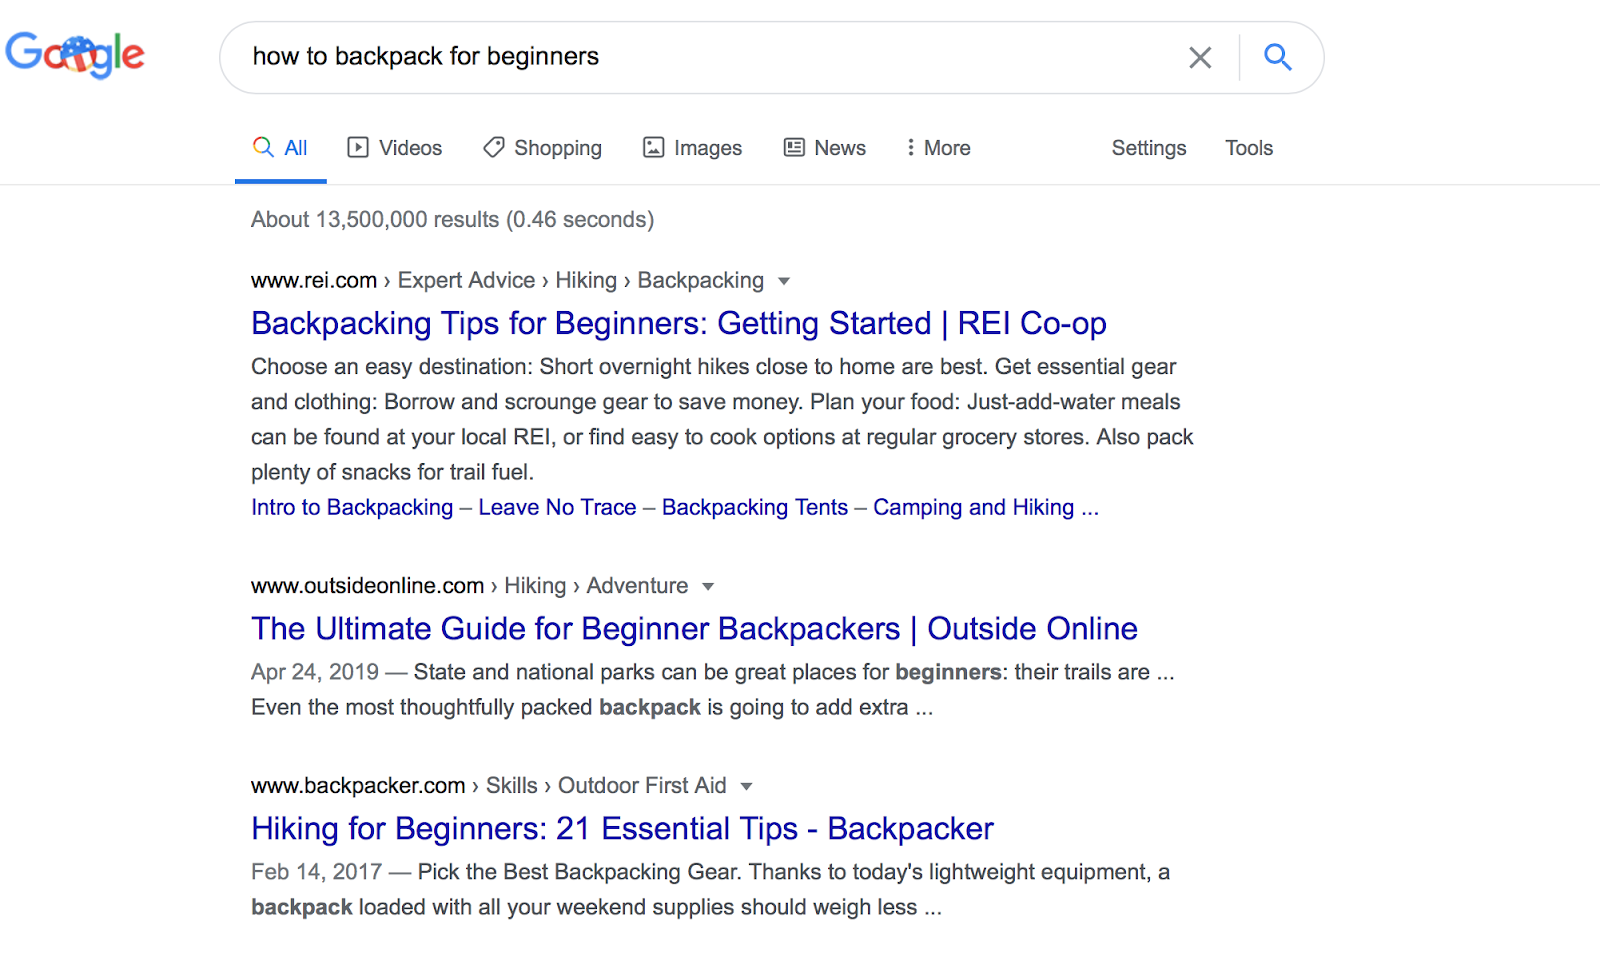Click the Images tab picture icon
This screenshot has width=1600, height=969.
[653, 148]
